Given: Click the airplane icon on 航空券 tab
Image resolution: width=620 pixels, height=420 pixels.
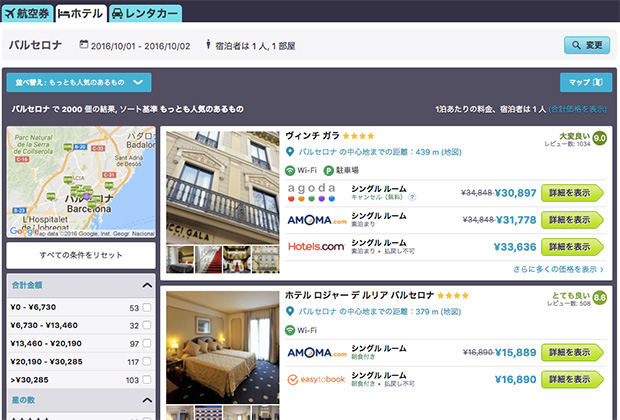Looking at the screenshot, I should pos(9,13).
